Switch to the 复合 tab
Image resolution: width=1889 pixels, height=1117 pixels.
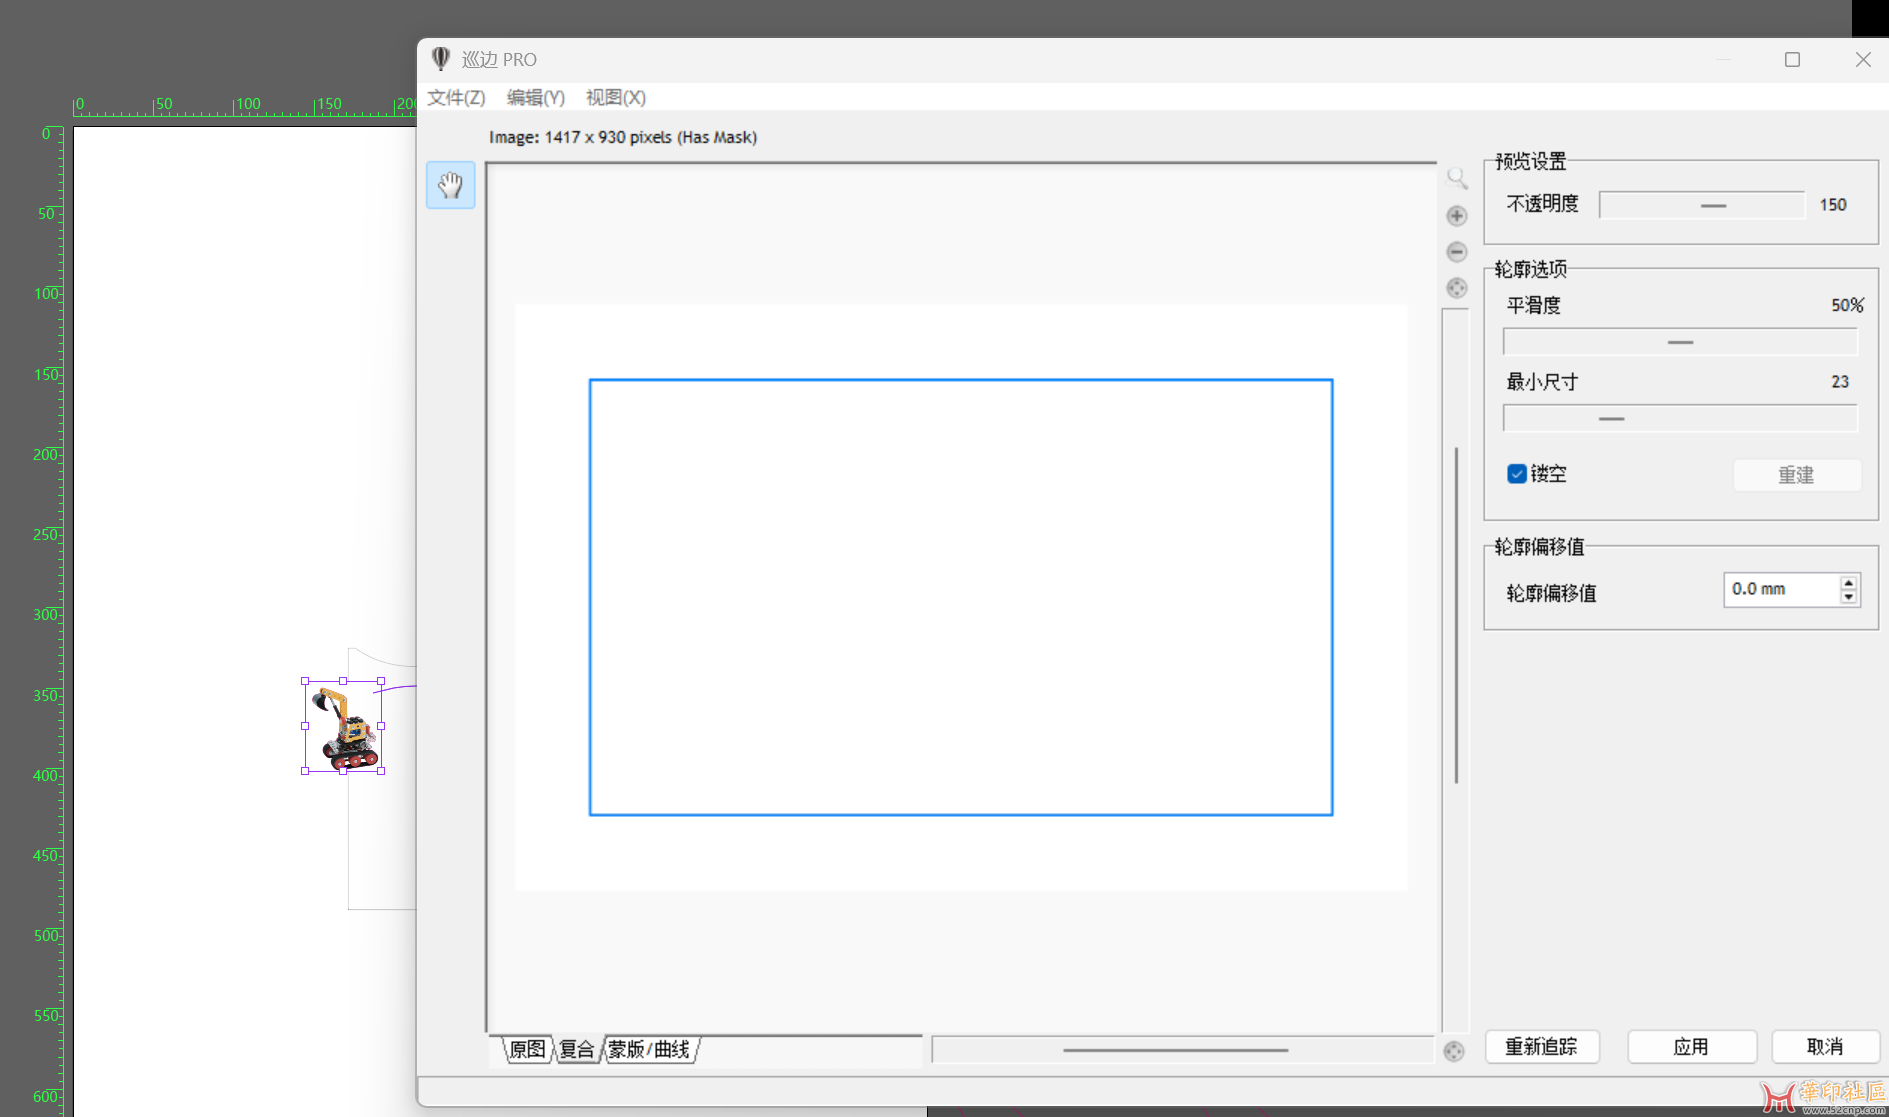pos(577,1049)
